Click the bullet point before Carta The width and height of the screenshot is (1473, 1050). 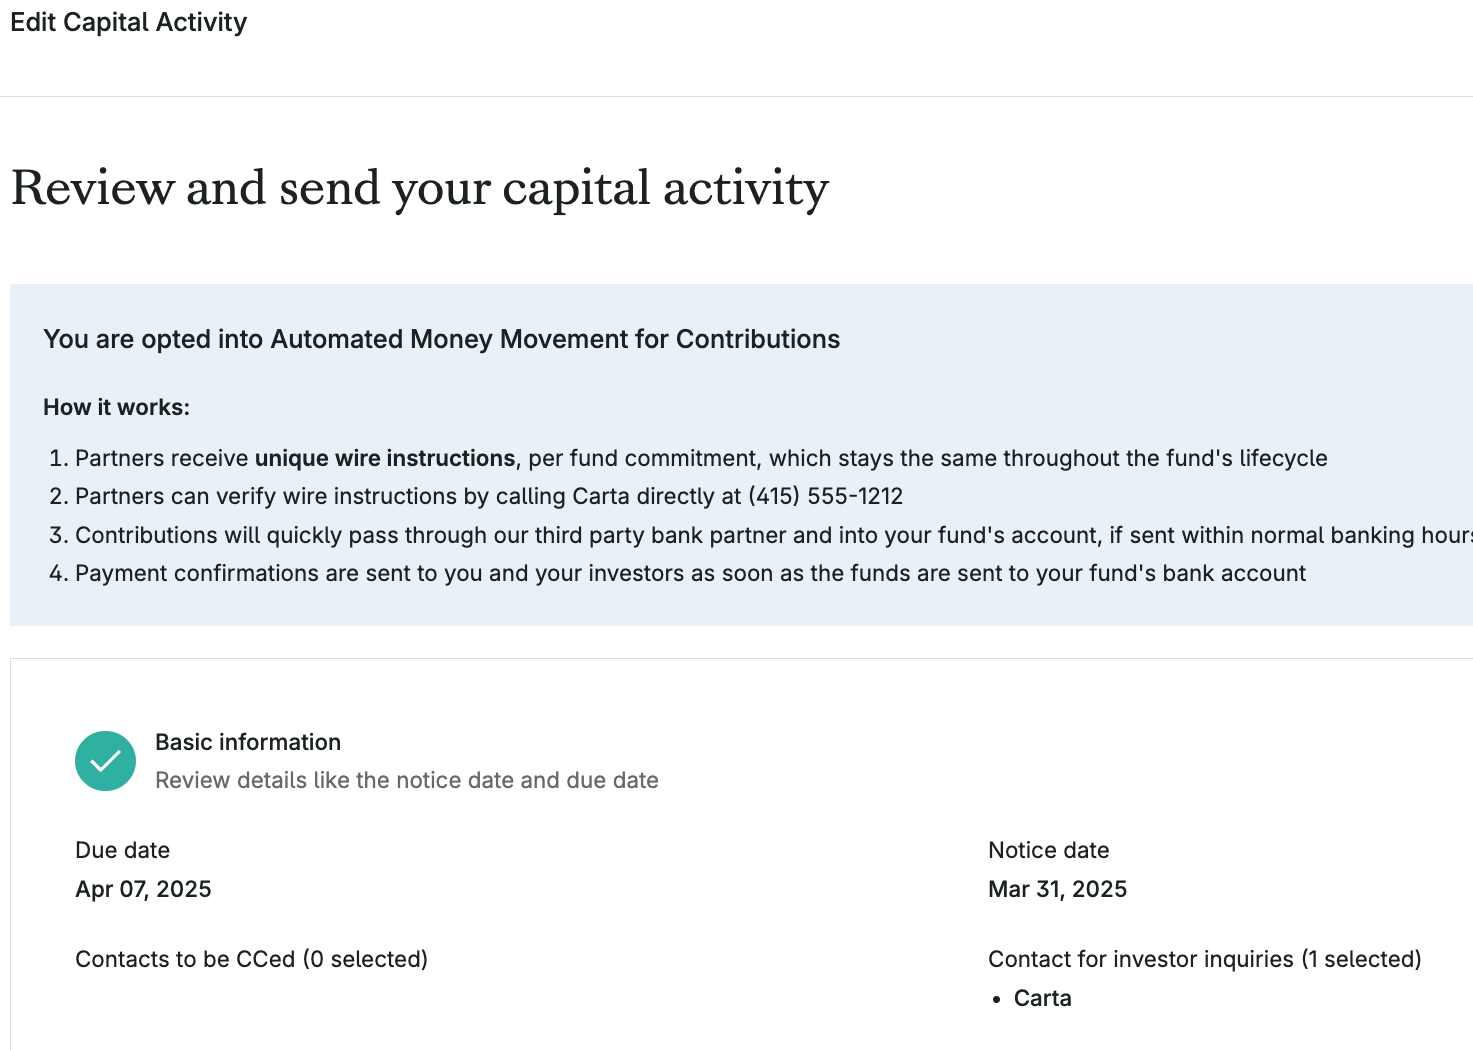tap(997, 999)
